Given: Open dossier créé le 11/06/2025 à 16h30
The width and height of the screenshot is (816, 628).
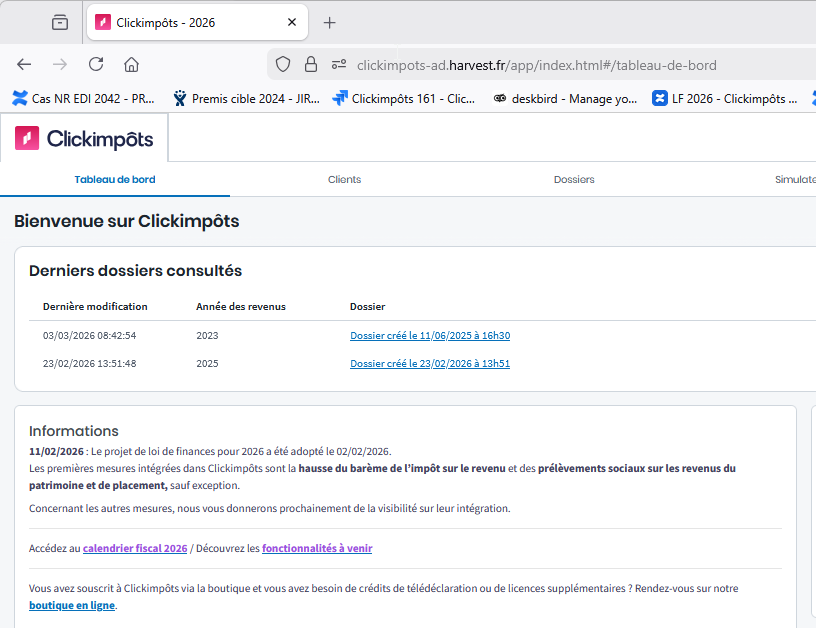Looking at the screenshot, I should [430, 336].
